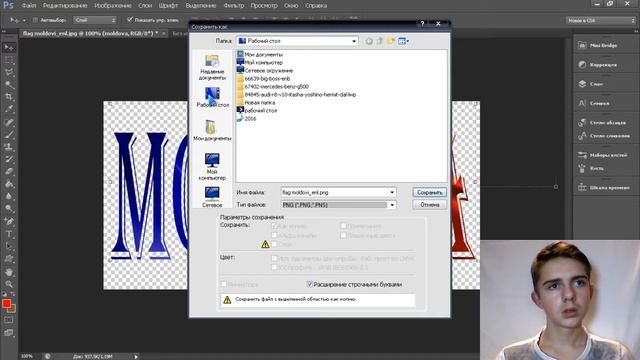Screen dimensions: 640x360
Task: Select the Dodge tool
Action: (x=9, y=208)
